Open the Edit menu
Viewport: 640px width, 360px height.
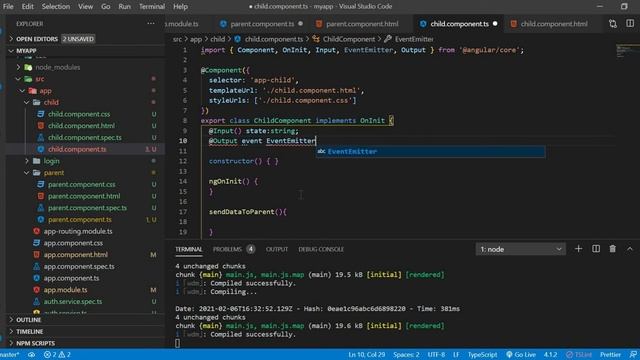[28, 7]
